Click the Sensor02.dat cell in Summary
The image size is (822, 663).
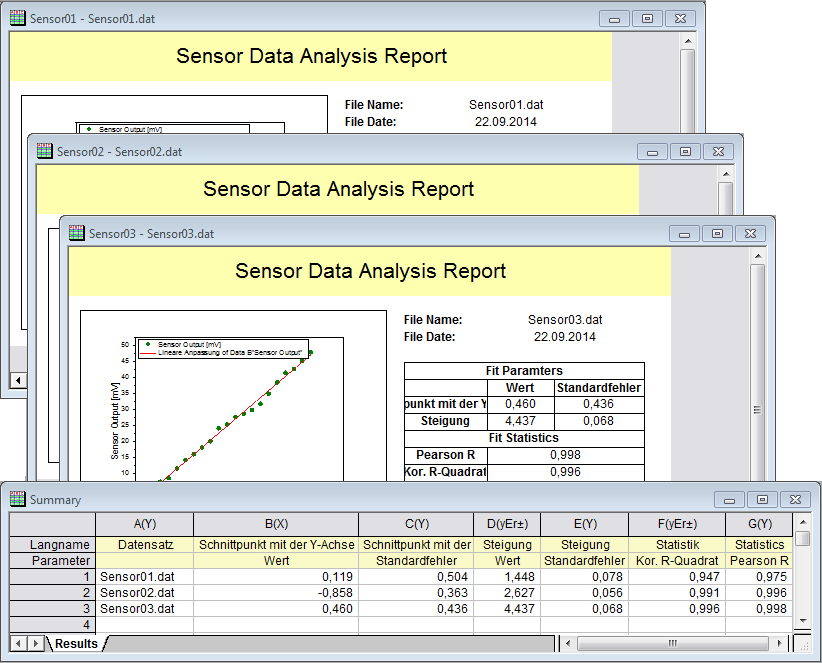(145, 592)
